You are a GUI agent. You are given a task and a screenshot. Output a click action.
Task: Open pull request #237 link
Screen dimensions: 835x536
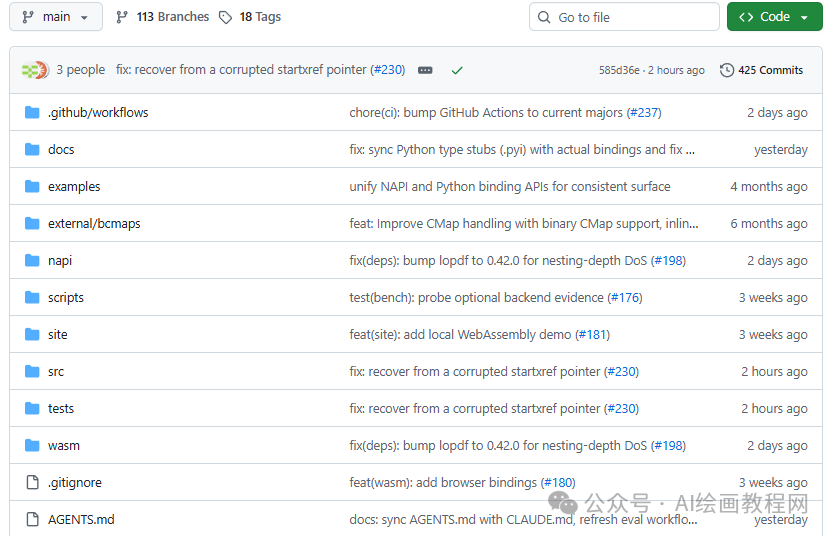(644, 112)
